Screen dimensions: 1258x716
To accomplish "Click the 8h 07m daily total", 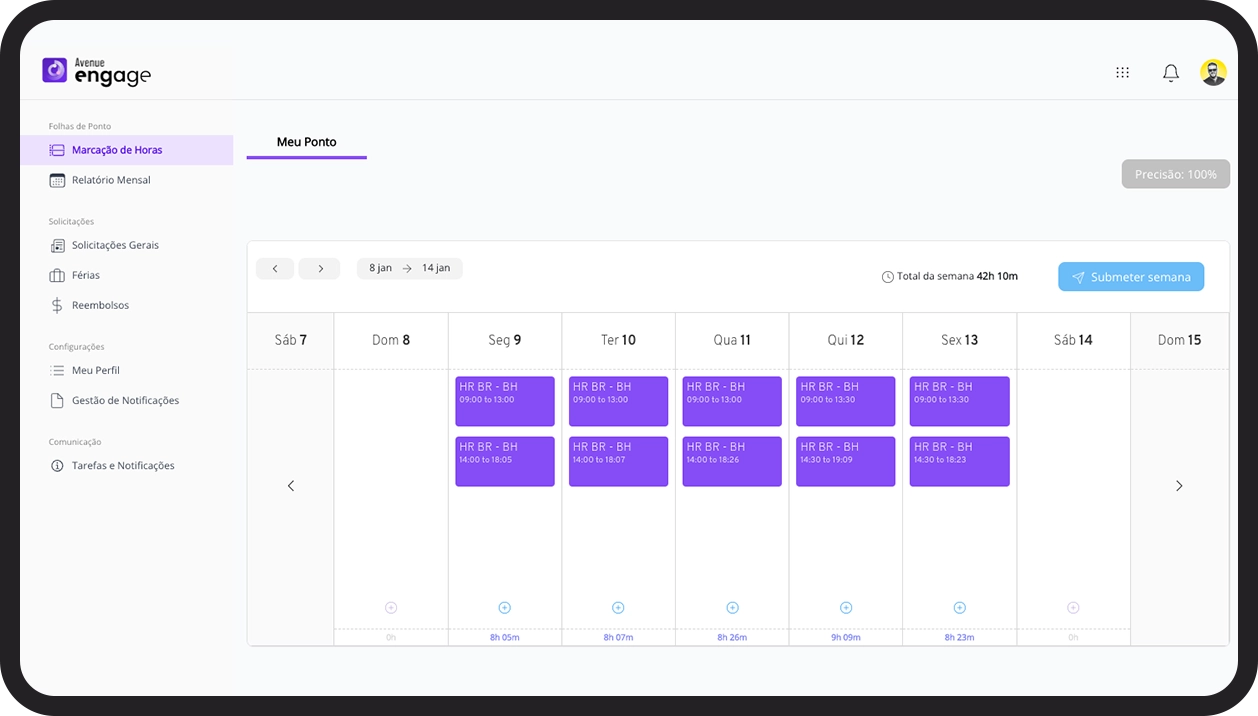I will click(x=618, y=637).
